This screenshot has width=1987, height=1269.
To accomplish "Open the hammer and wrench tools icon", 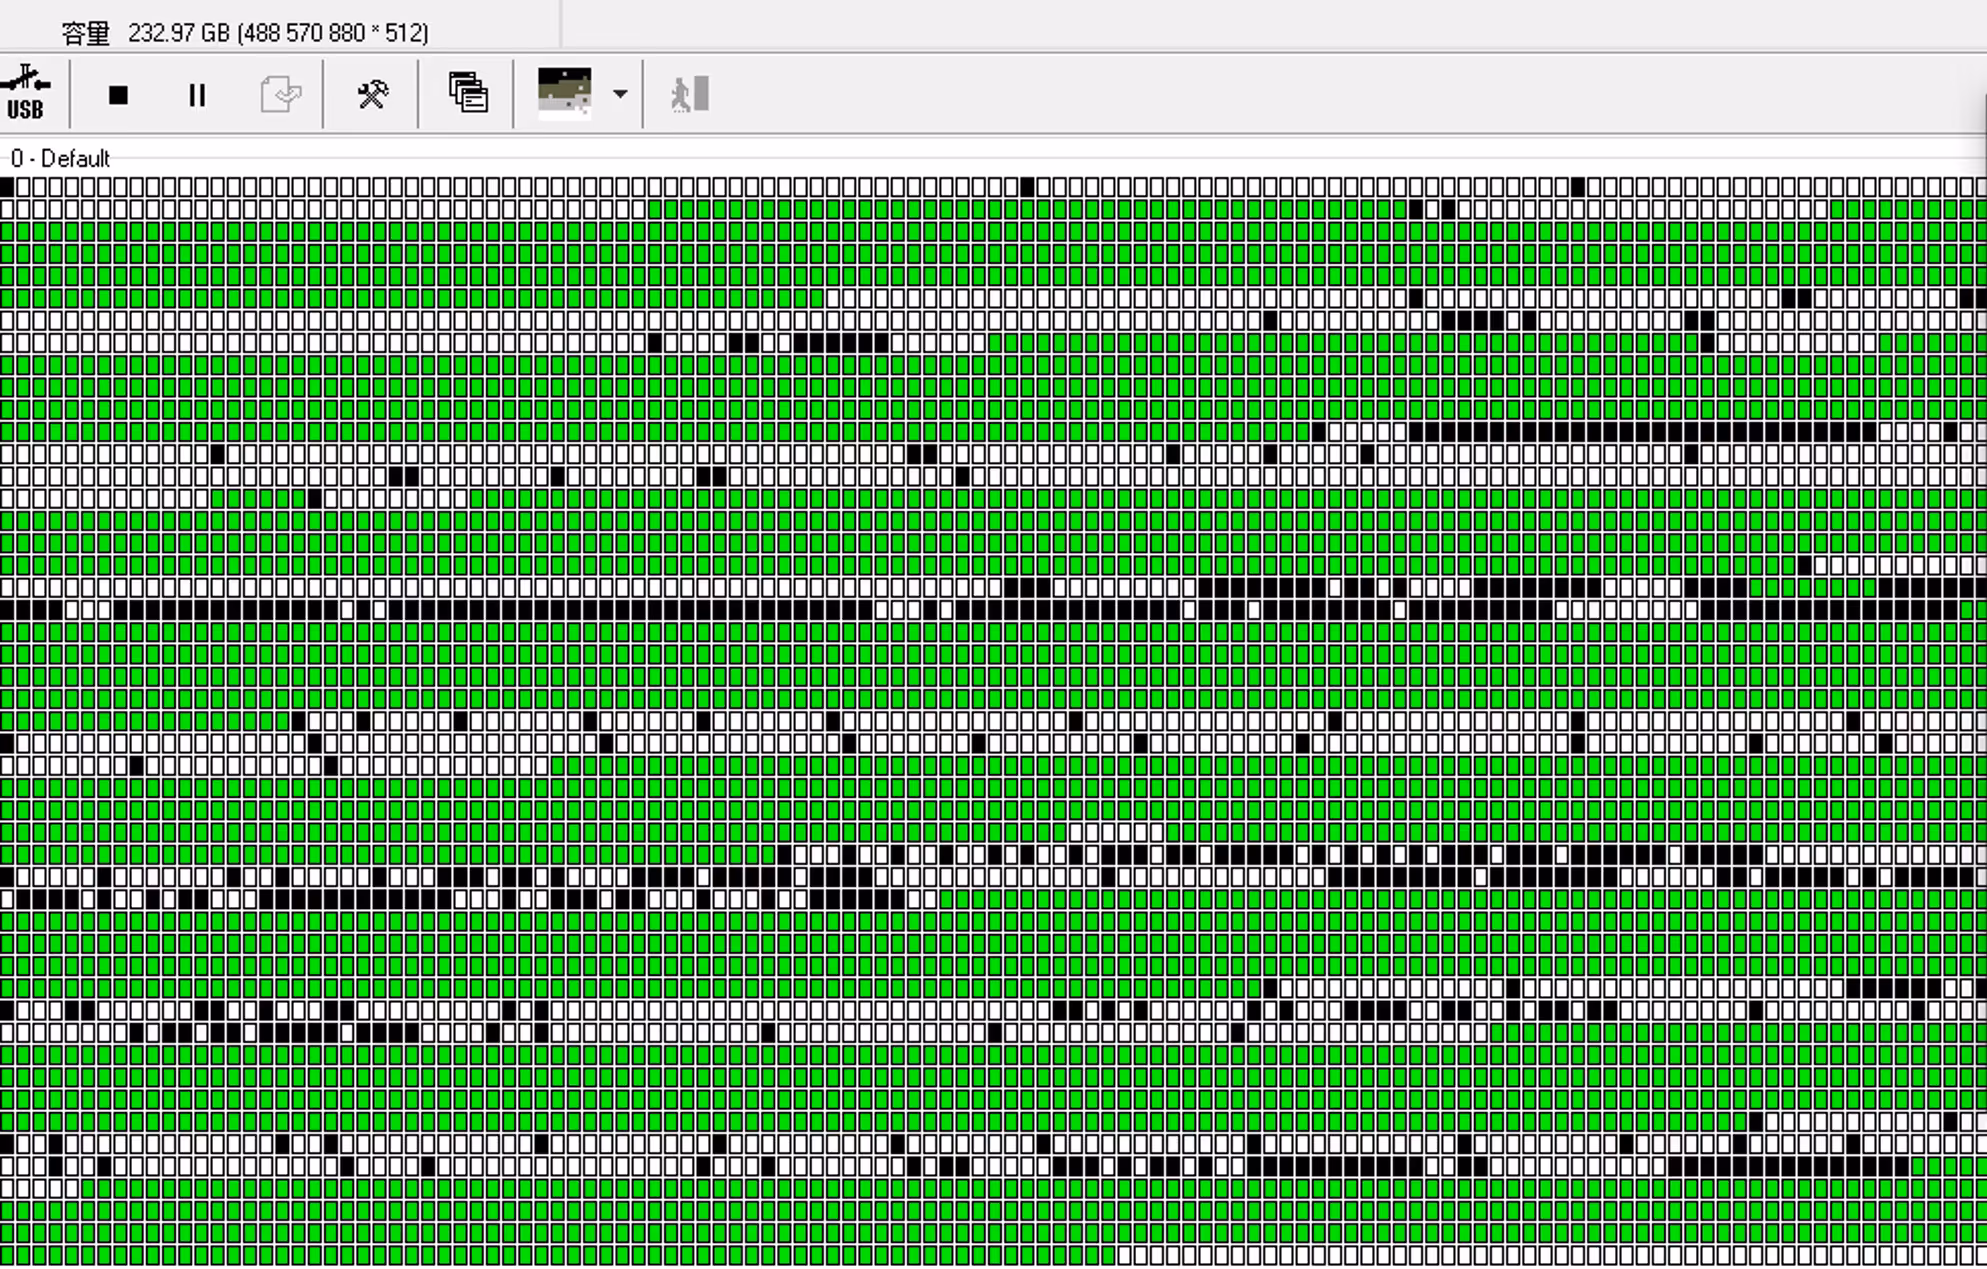I will pos(372,94).
